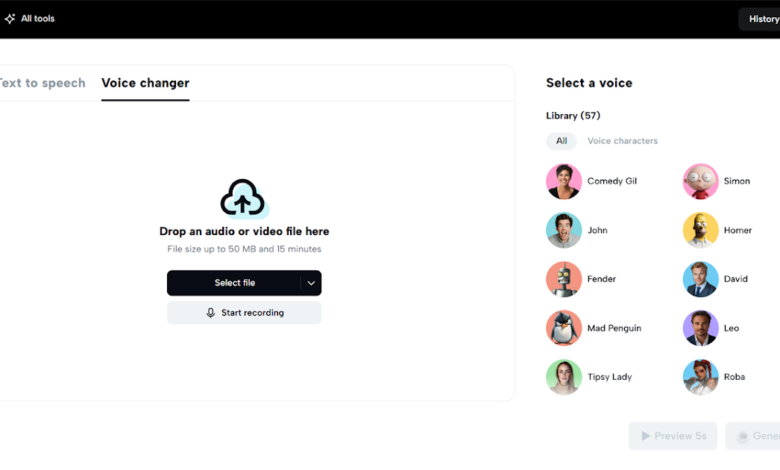The width and height of the screenshot is (780, 470).
Task: Click the Mad Penguin name label
Action: coord(614,328)
